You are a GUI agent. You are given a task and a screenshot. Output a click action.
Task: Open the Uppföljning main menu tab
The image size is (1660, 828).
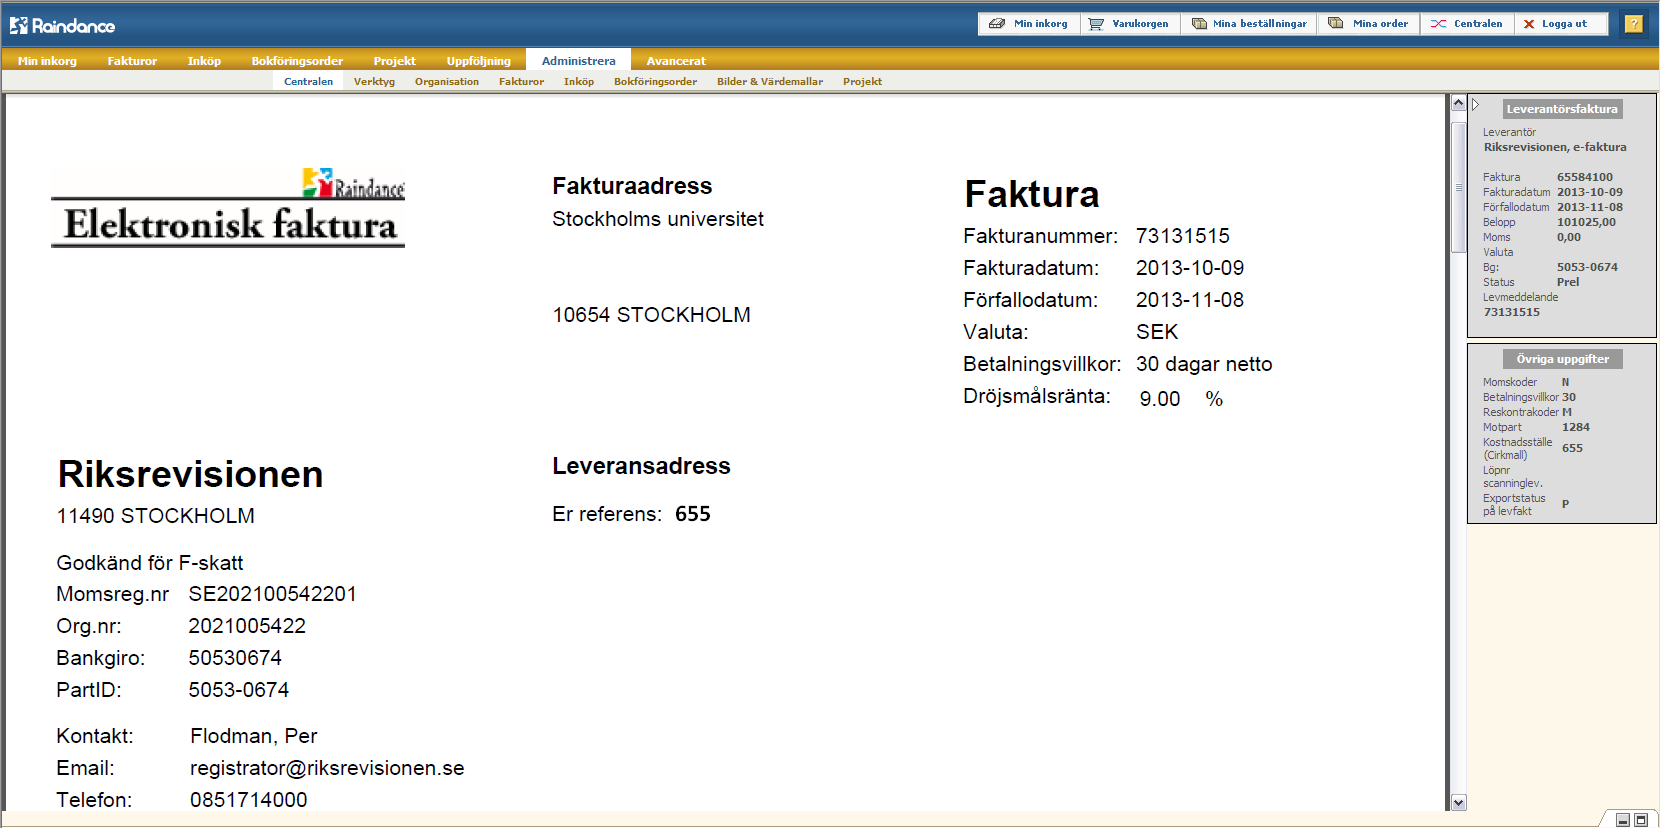tap(478, 61)
